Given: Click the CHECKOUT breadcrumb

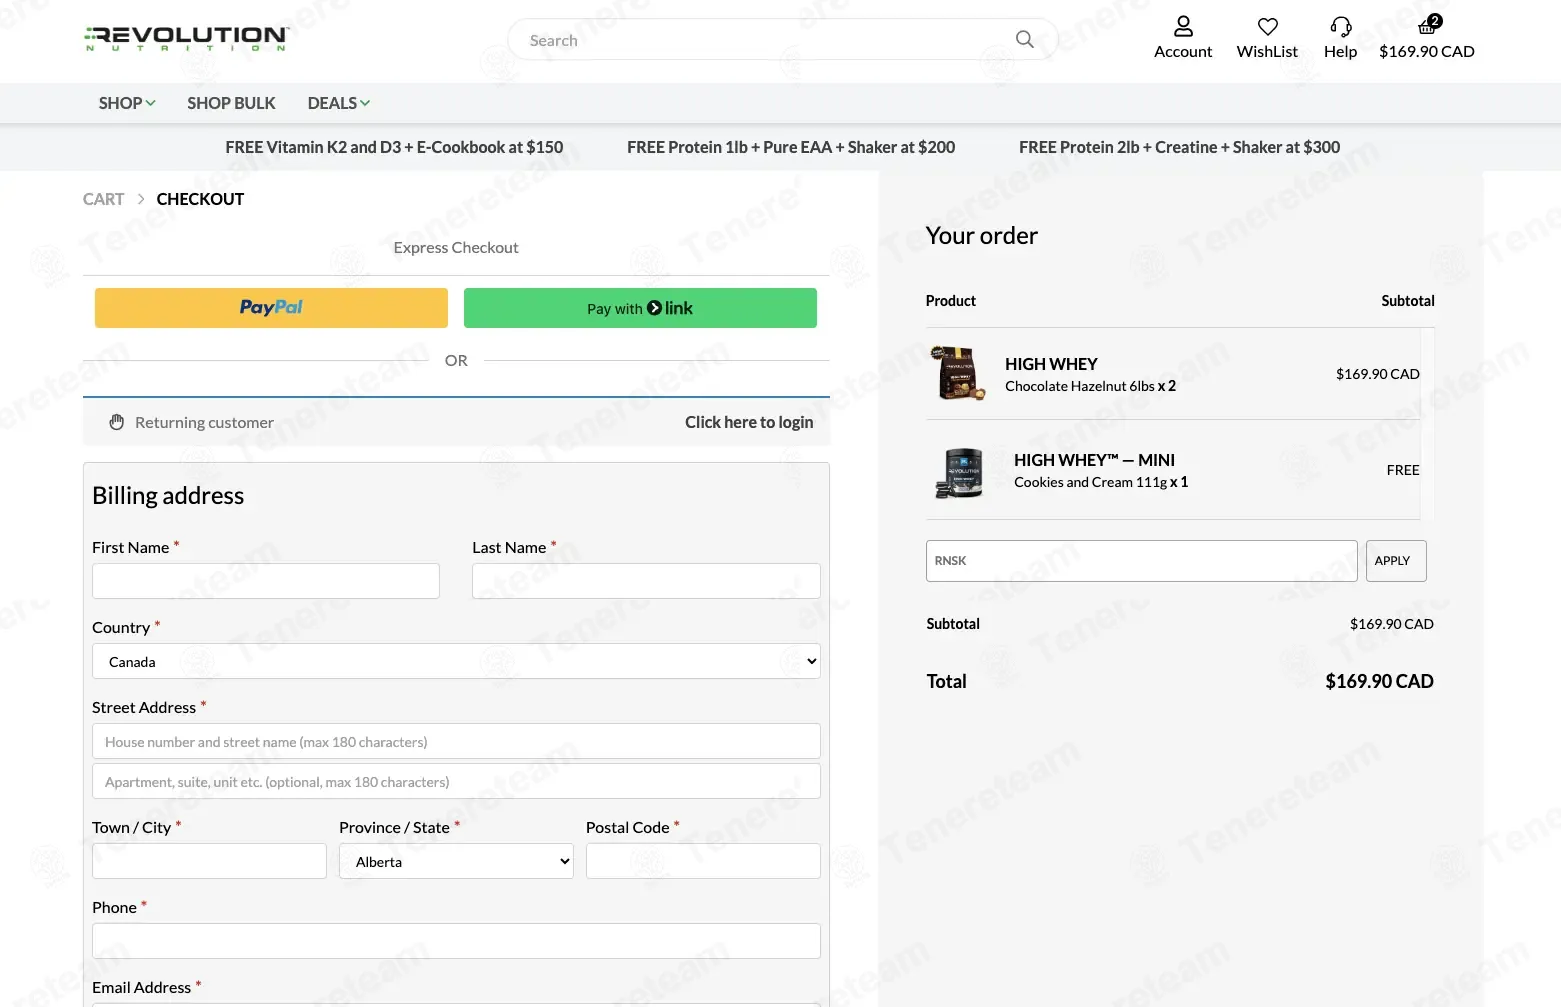Looking at the screenshot, I should [200, 199].
